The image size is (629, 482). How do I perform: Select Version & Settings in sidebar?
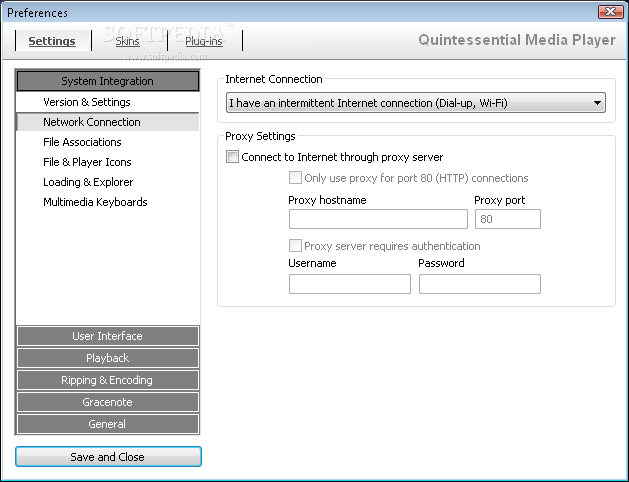click(108, 102)
